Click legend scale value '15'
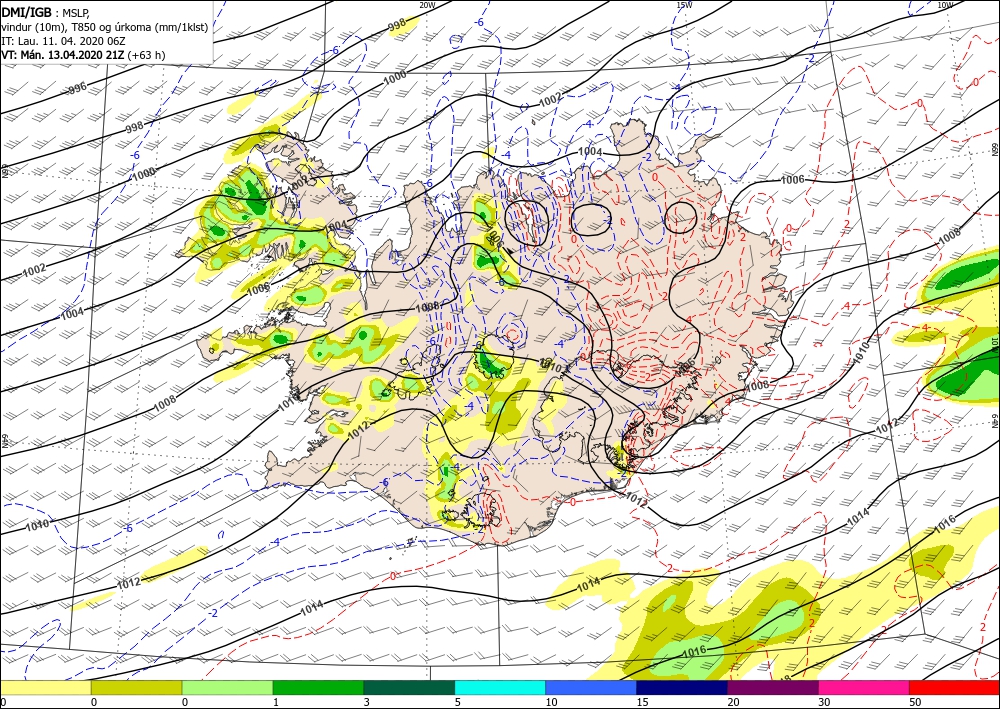 pyautogui.click(x=642, y=702)
